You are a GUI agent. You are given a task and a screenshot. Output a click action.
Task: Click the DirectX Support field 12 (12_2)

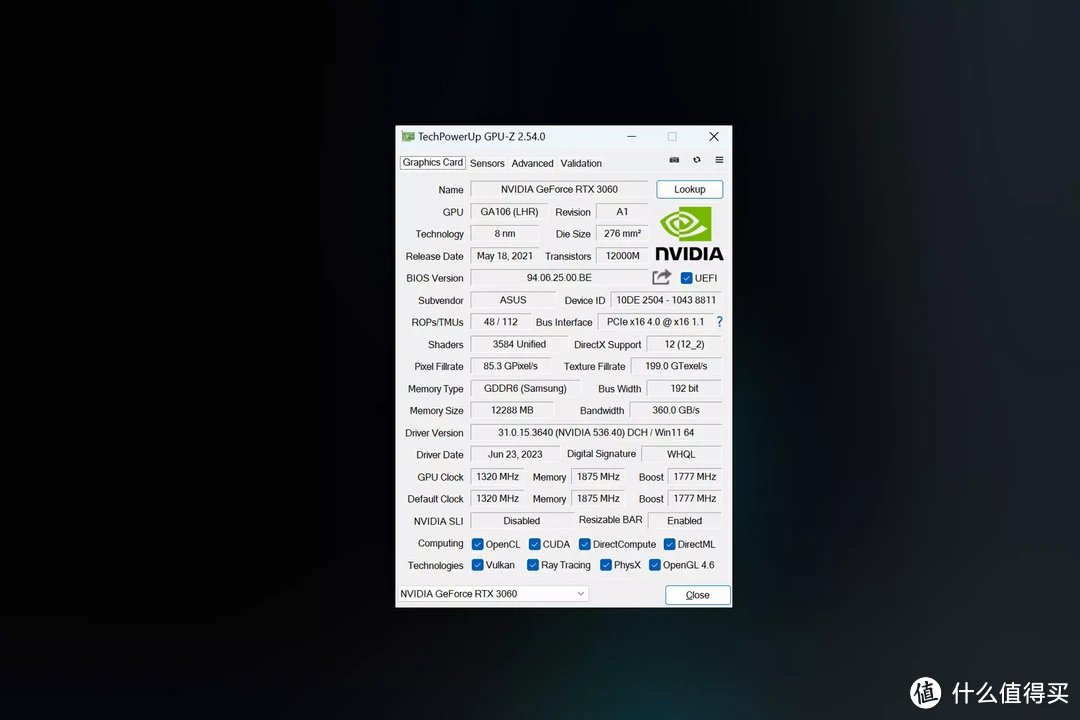(684, 344)
